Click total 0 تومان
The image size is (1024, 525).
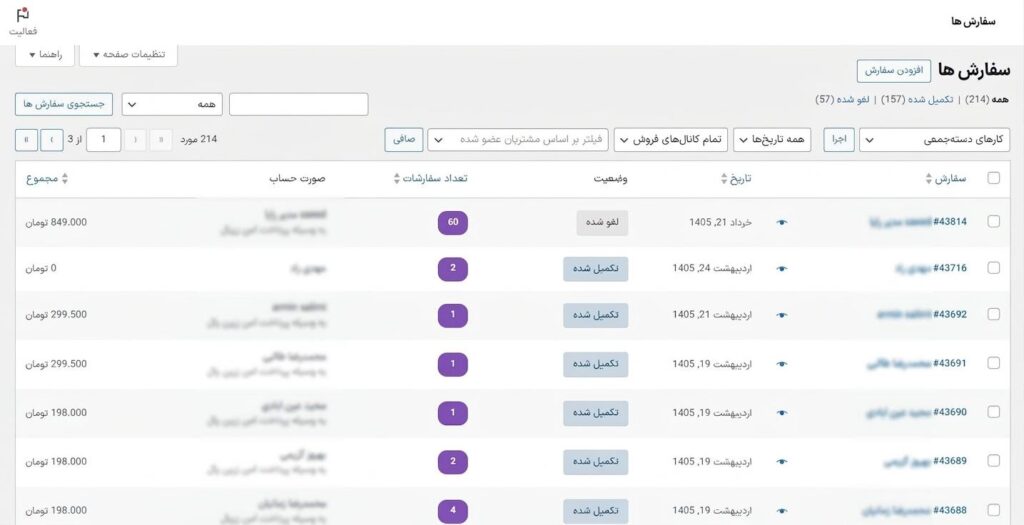pos(41,268)
